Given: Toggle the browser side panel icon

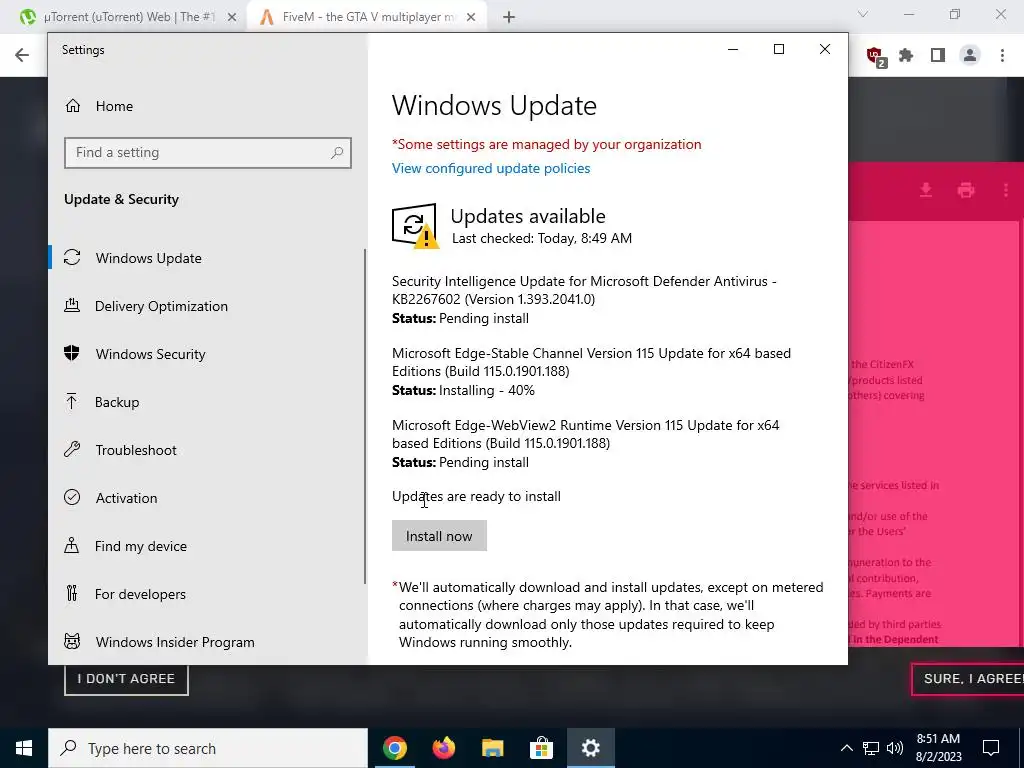Looking at the screenshot, I should 938,56.
